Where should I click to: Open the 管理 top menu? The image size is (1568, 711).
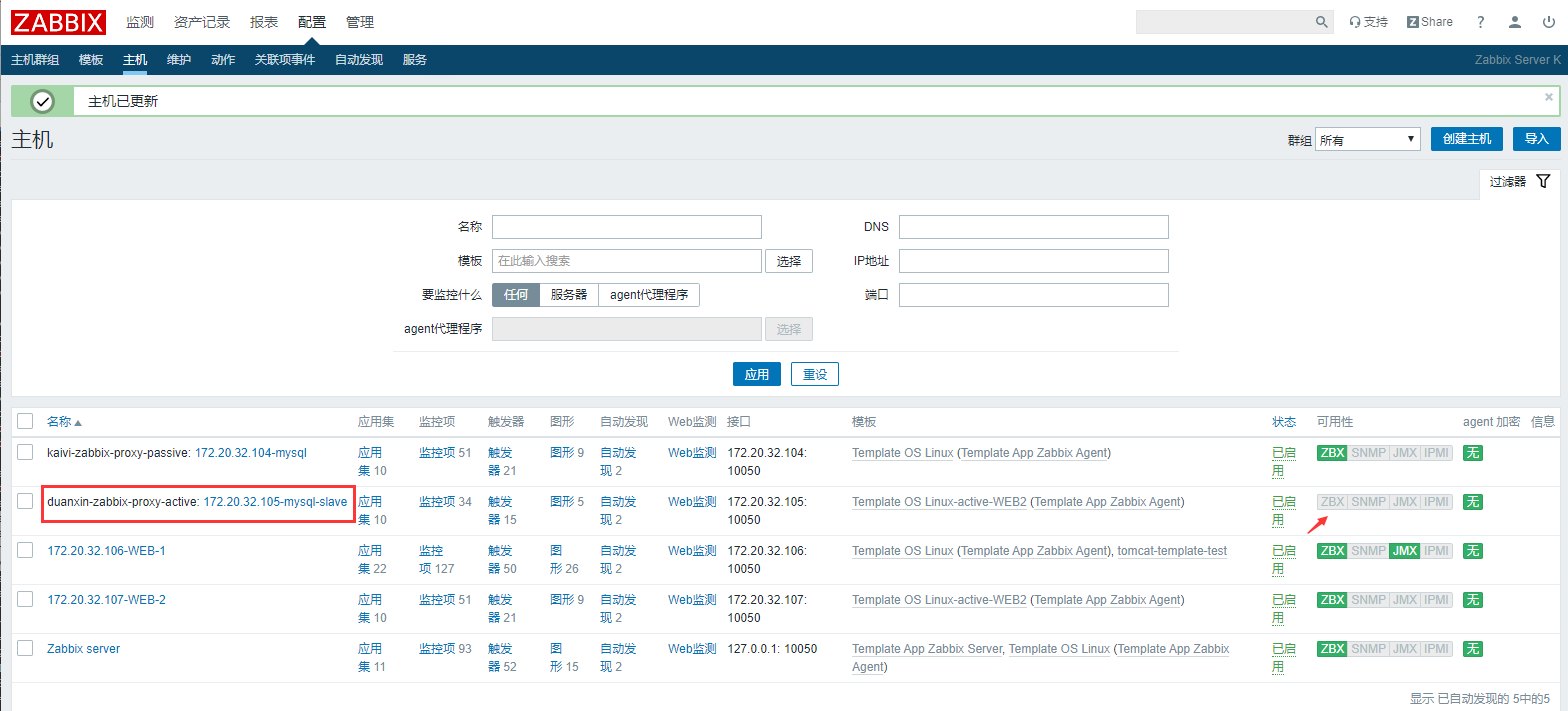(x=360, y=22)
